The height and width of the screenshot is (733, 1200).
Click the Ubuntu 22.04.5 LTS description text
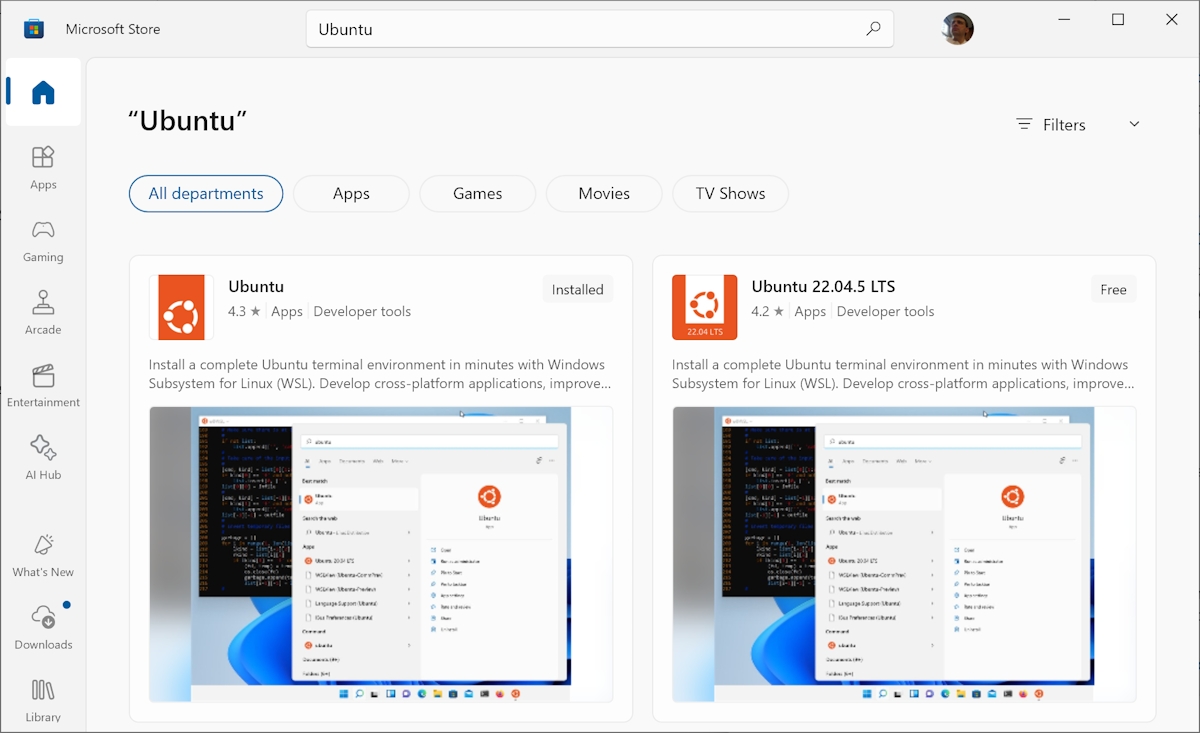click(x=903, y=374)
